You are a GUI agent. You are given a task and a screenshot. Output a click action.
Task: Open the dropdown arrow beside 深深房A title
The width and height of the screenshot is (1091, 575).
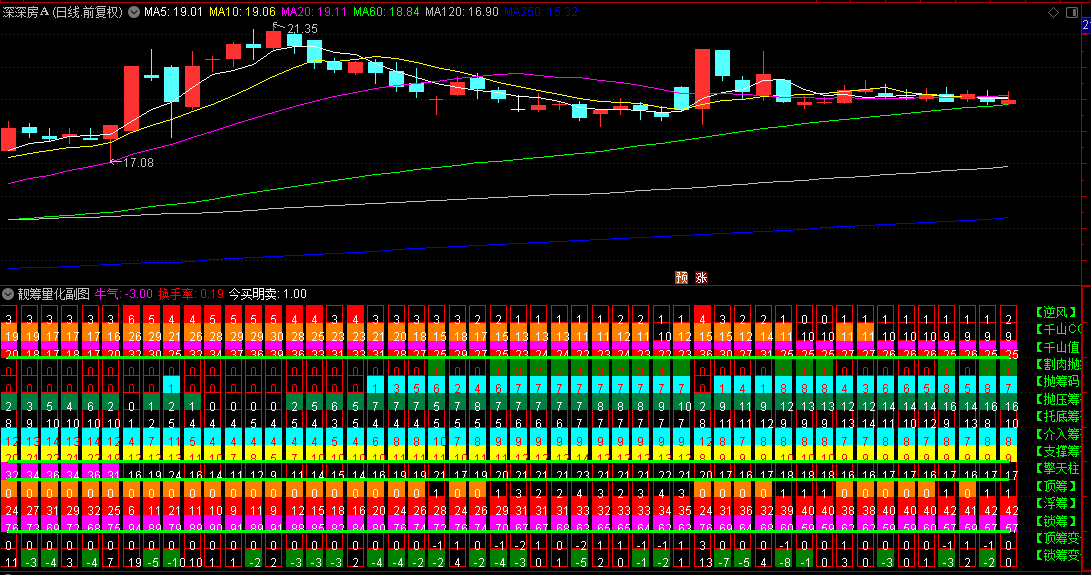tap(134, 12)
